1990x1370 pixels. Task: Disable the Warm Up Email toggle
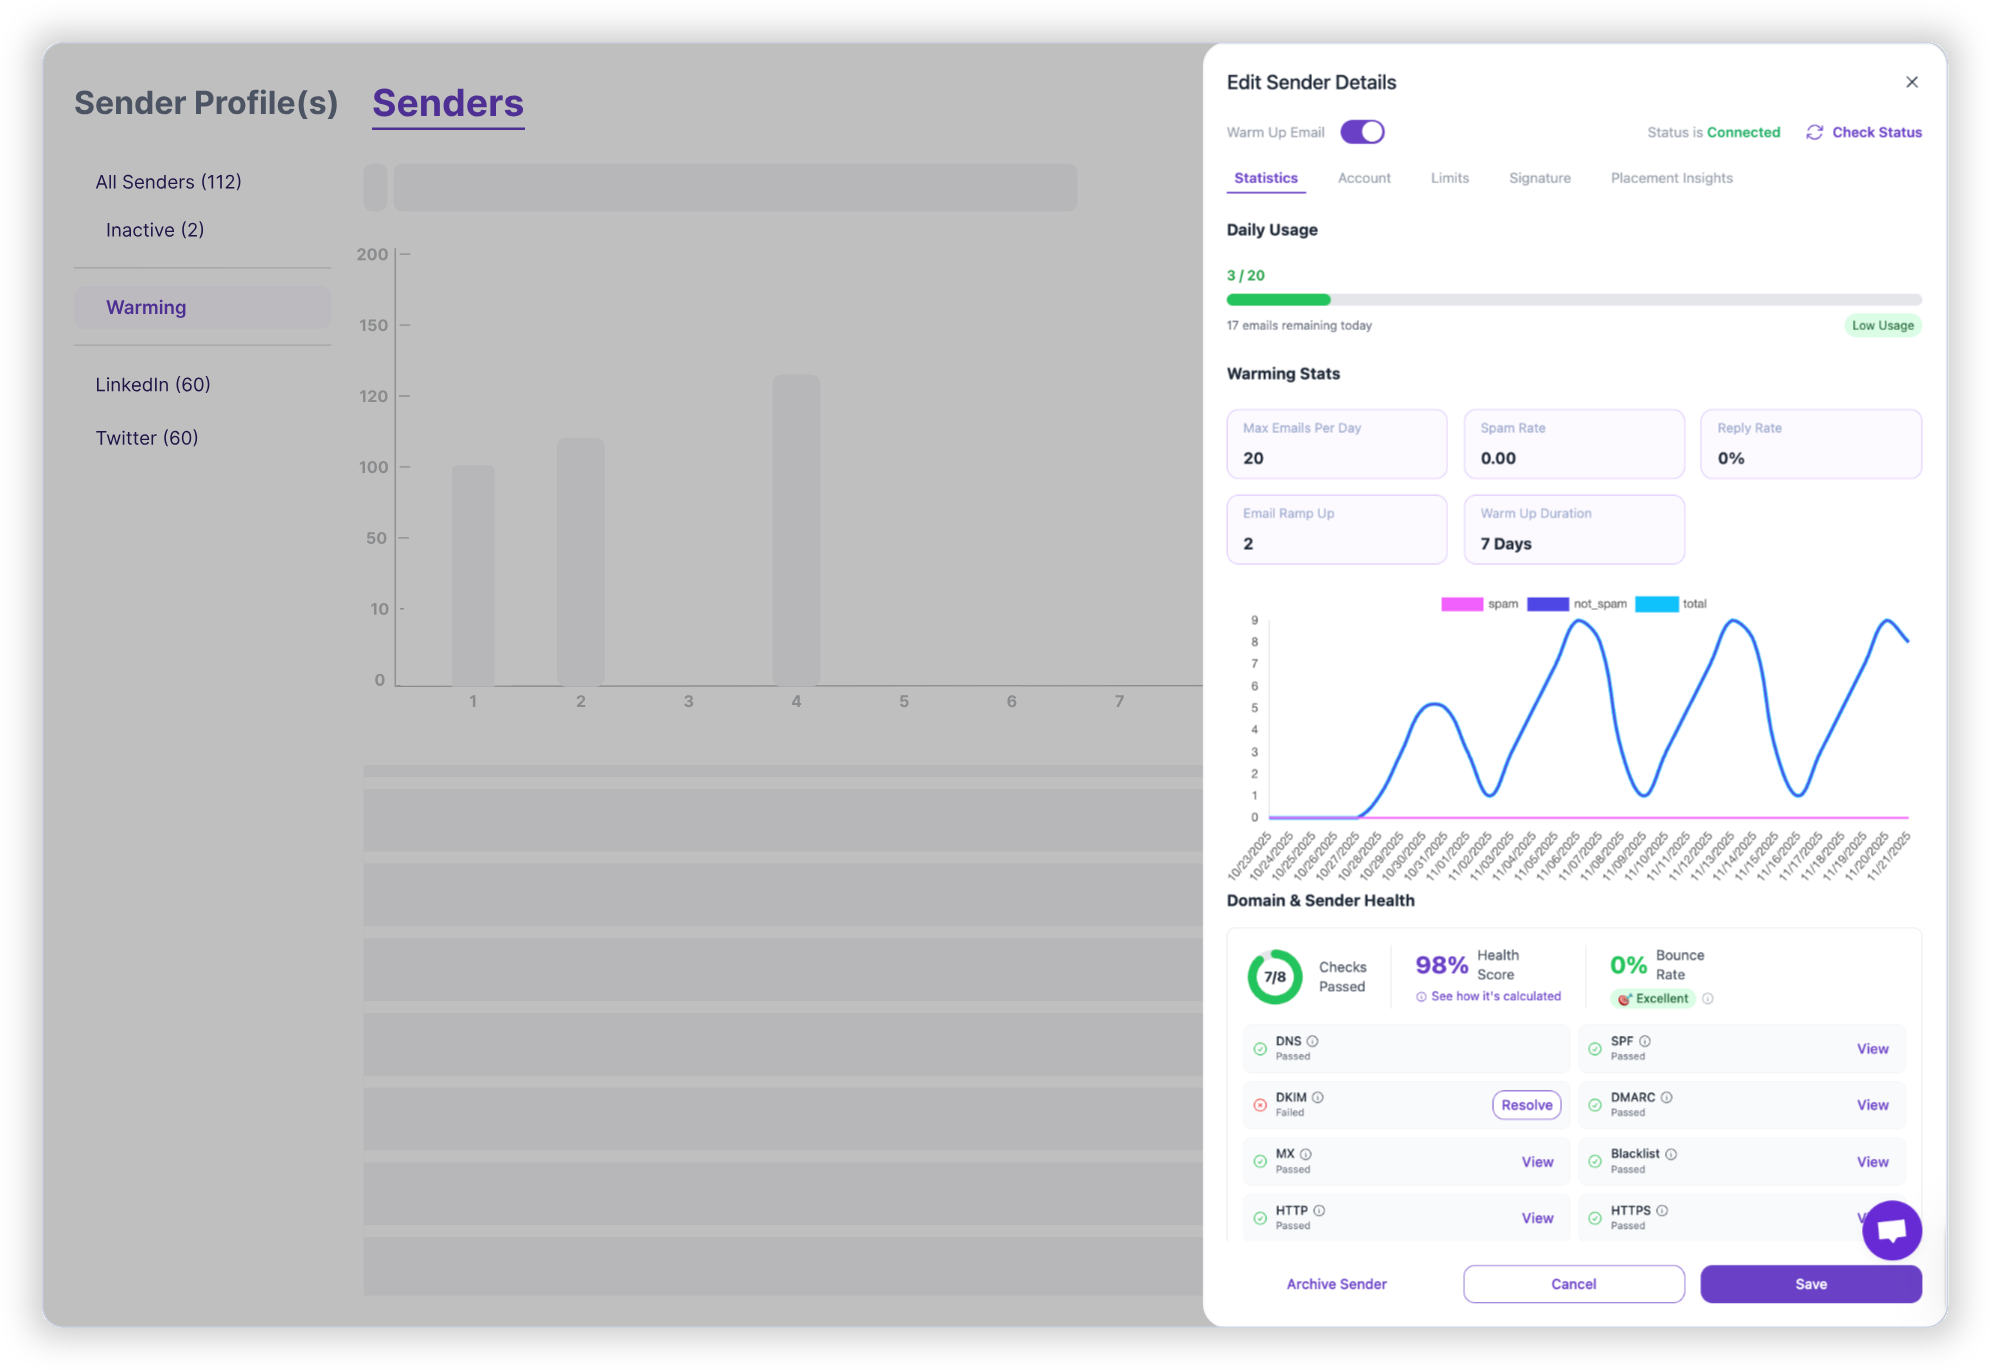point(1362,131)
